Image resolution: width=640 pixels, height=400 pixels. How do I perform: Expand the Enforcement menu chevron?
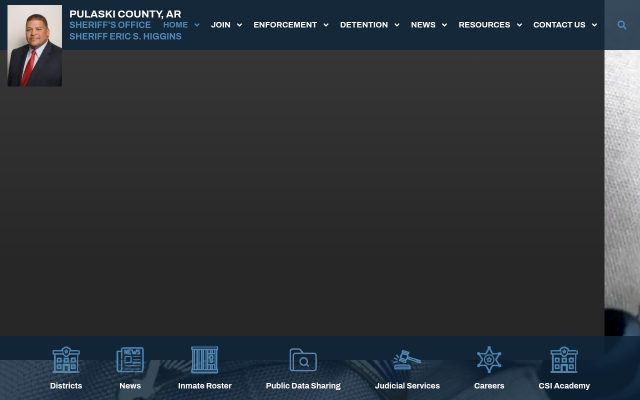[x=326, y=25]
